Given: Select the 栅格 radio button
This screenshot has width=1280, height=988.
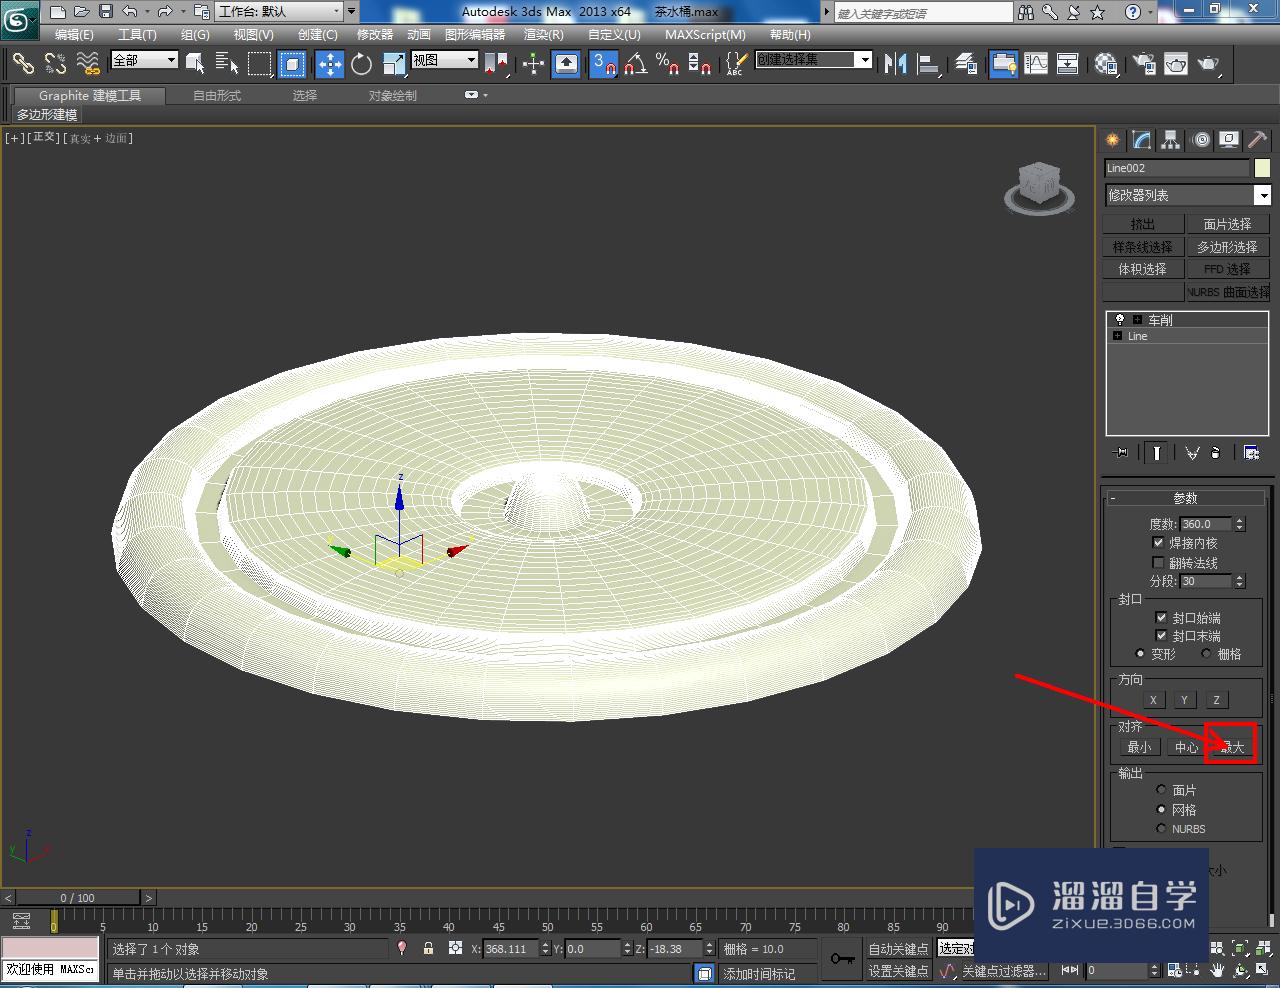Looking at the screenshot, I should pyautogui.click(x=1206, y=654).
